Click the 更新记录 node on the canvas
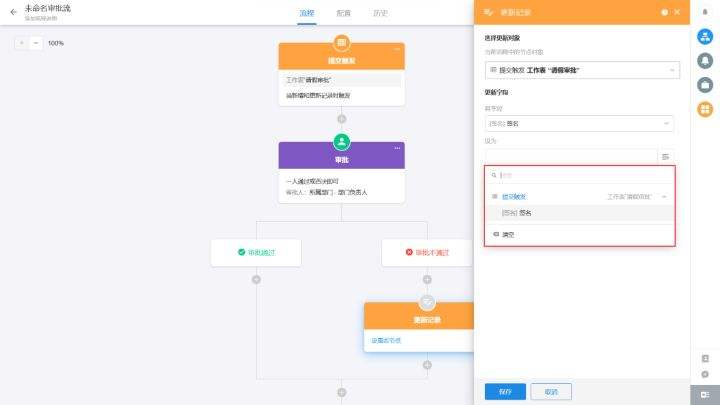 tap(419, 327)
